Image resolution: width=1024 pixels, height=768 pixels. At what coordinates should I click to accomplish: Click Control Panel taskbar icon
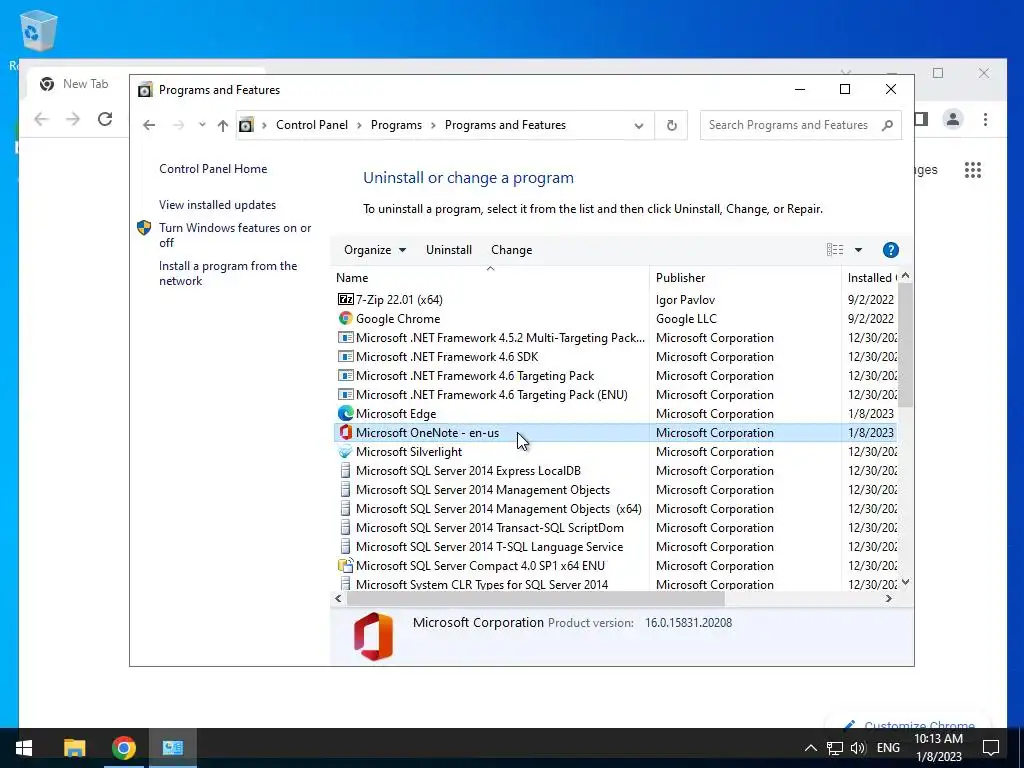(172, 748)
